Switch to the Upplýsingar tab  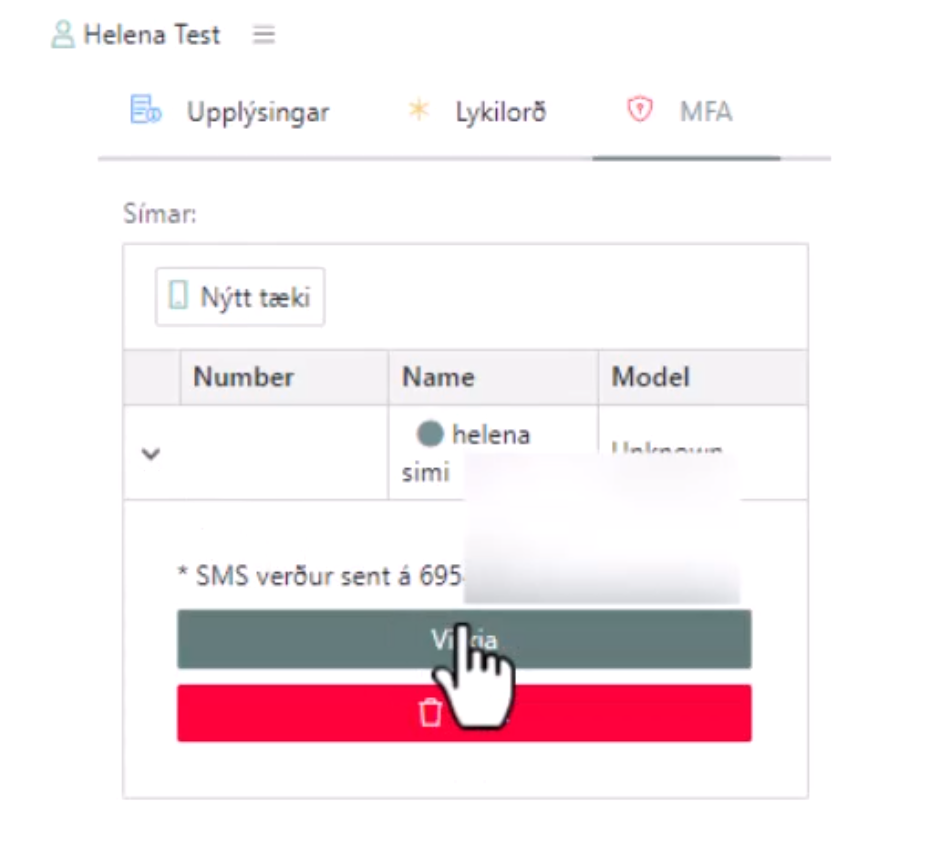[257, 112]
